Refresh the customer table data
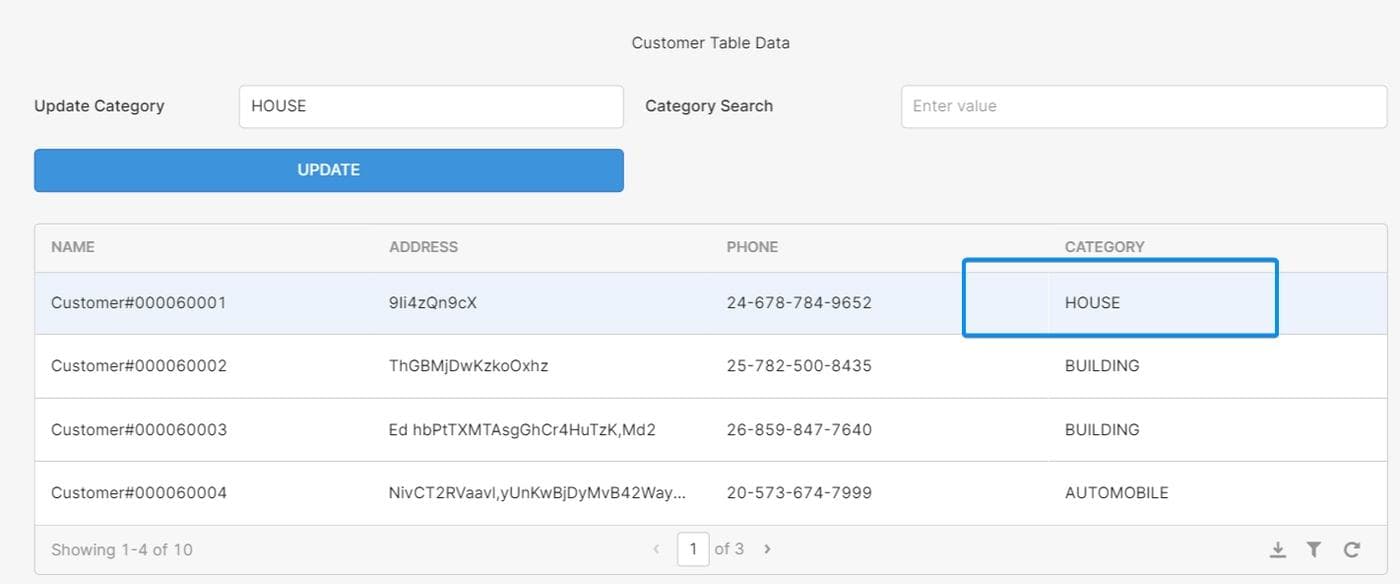This screenshot has height=584, width=1400. [x=1351, y=549]
